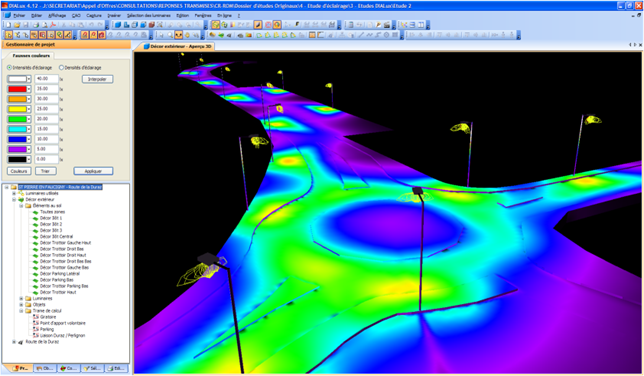Click the yellow color swatch

[17, 109]
